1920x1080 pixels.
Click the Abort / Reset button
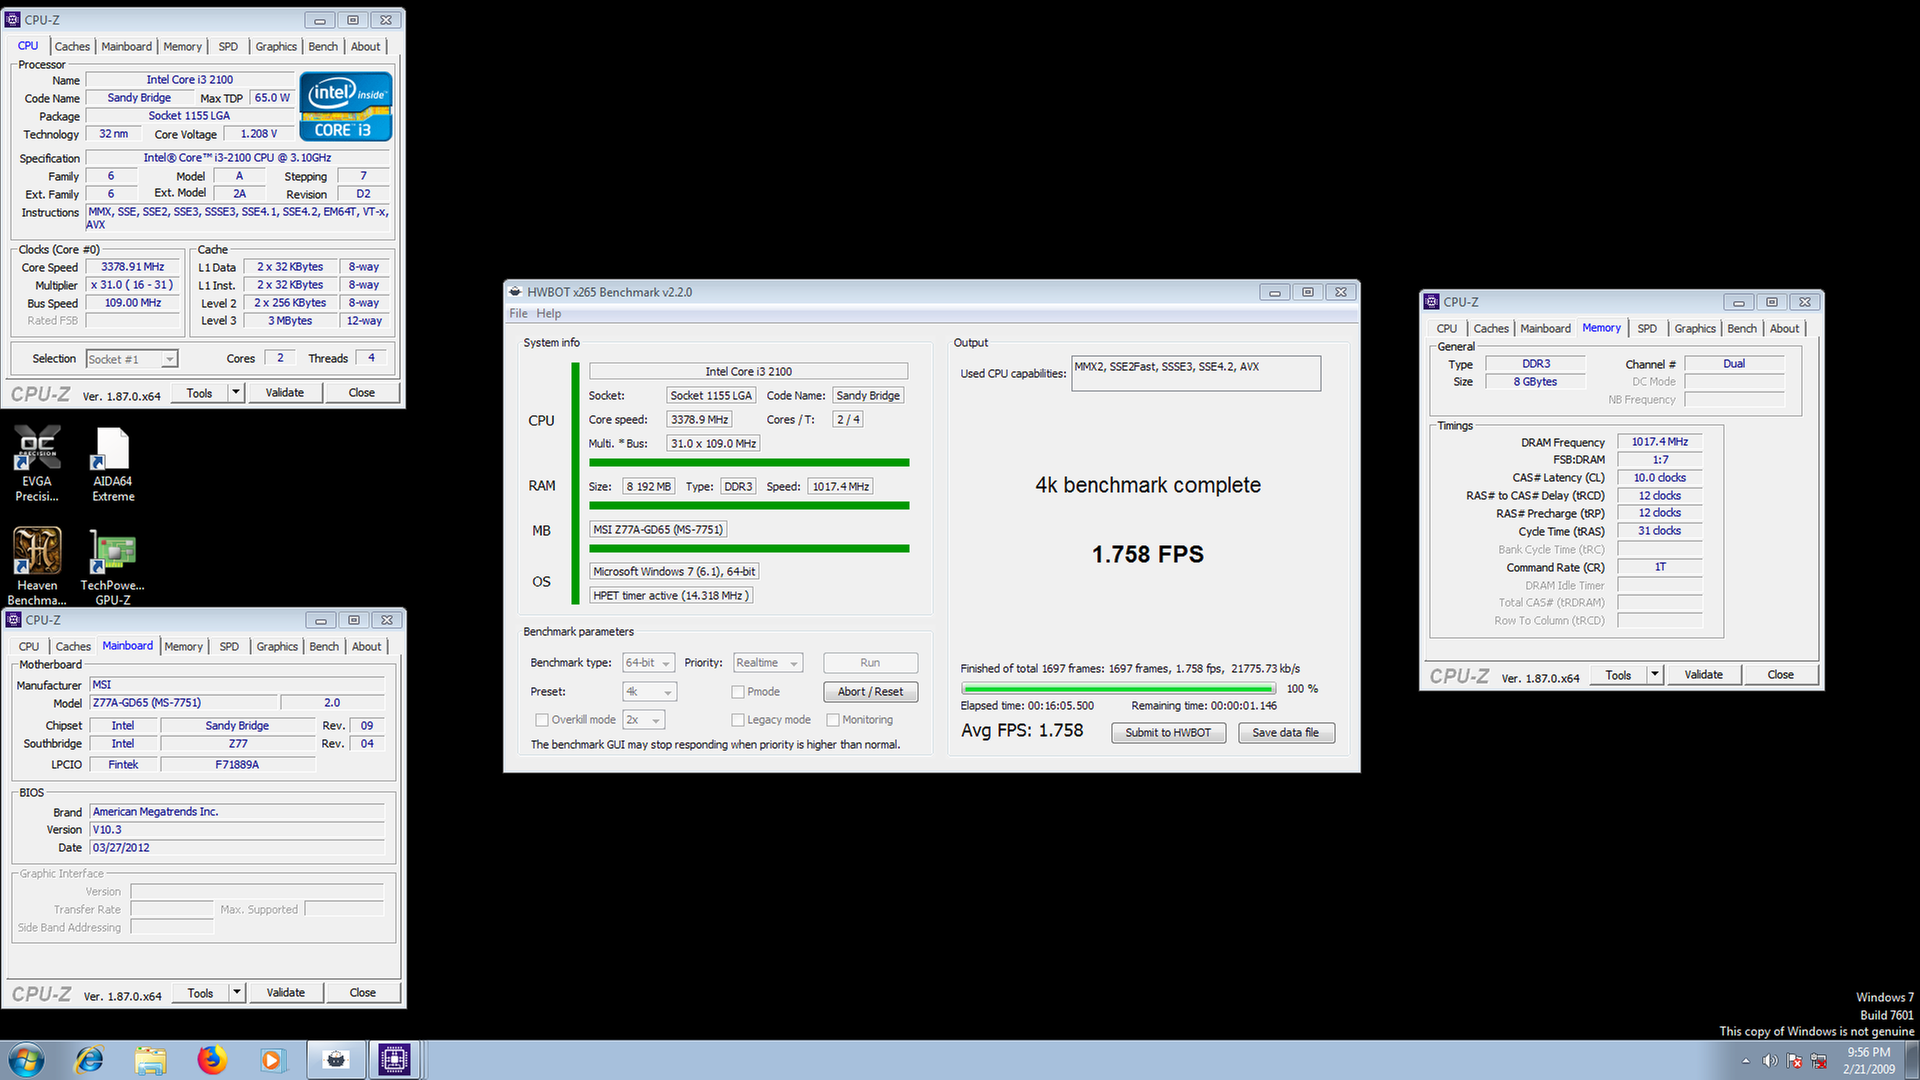tap(870, 692)
